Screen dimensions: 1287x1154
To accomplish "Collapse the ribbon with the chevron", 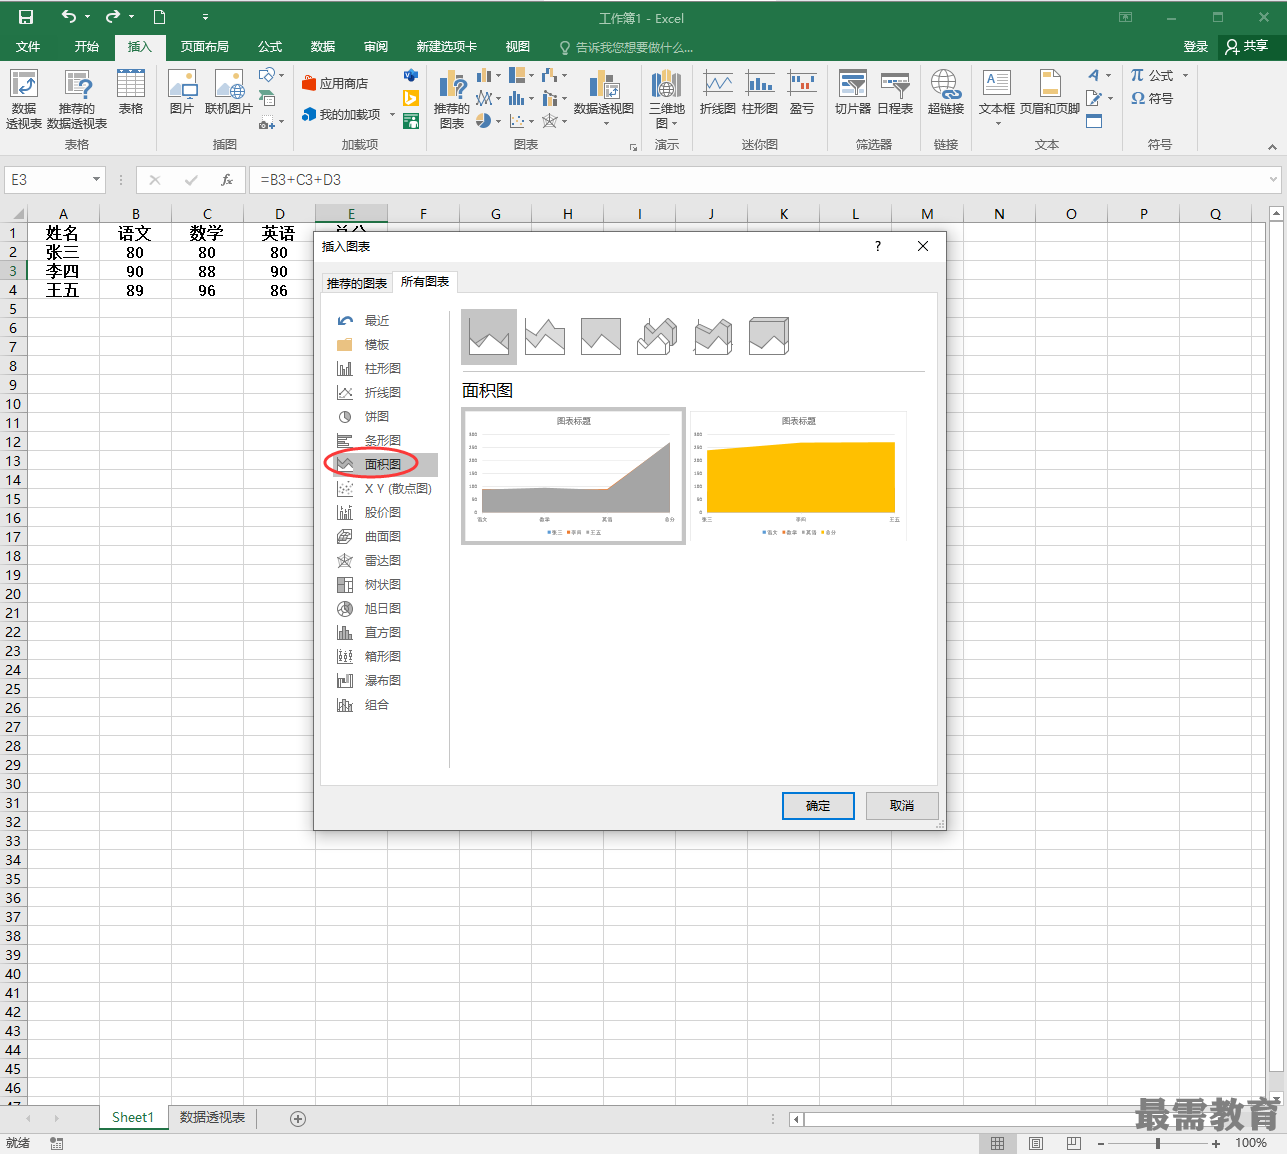I will (1272, 147).
